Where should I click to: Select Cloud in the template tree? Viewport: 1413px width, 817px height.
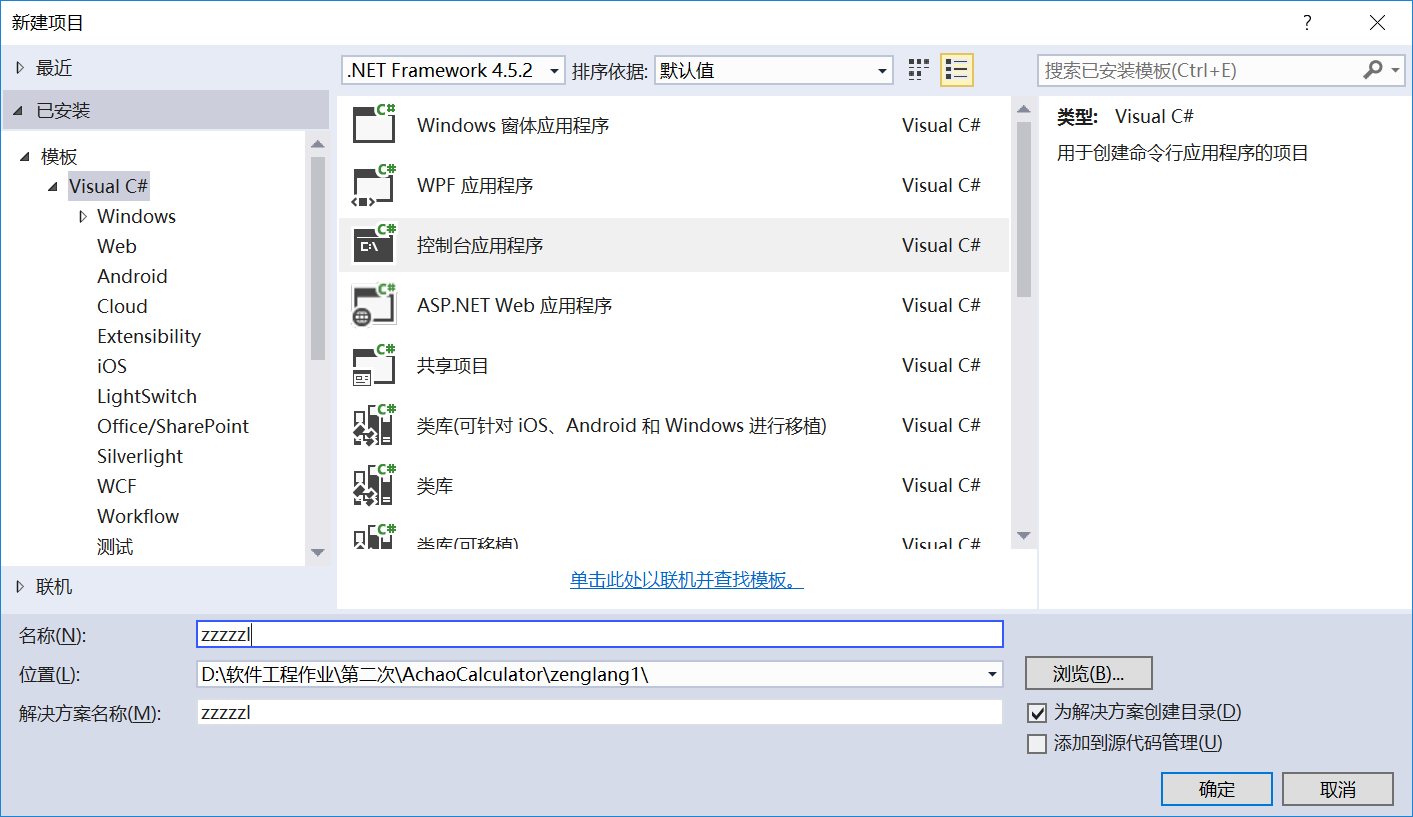[x=122, y=306]
